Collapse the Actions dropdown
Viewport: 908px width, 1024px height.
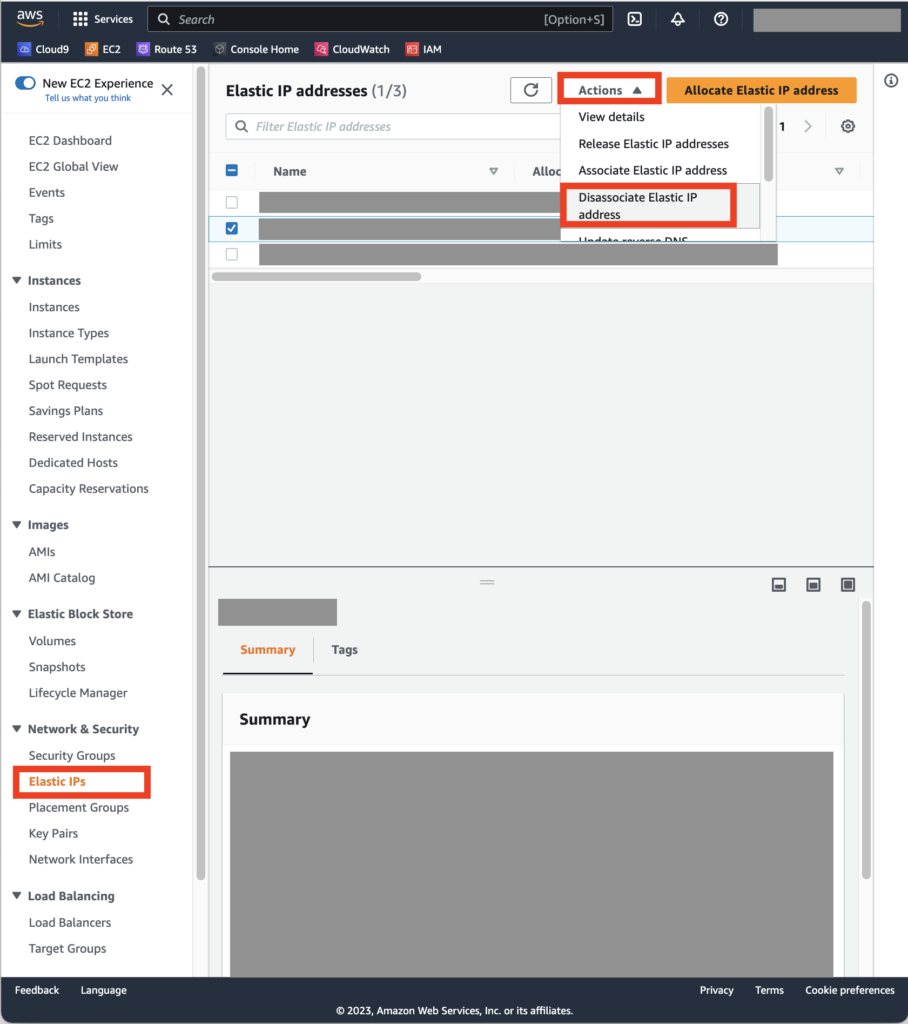coord(609,89)
